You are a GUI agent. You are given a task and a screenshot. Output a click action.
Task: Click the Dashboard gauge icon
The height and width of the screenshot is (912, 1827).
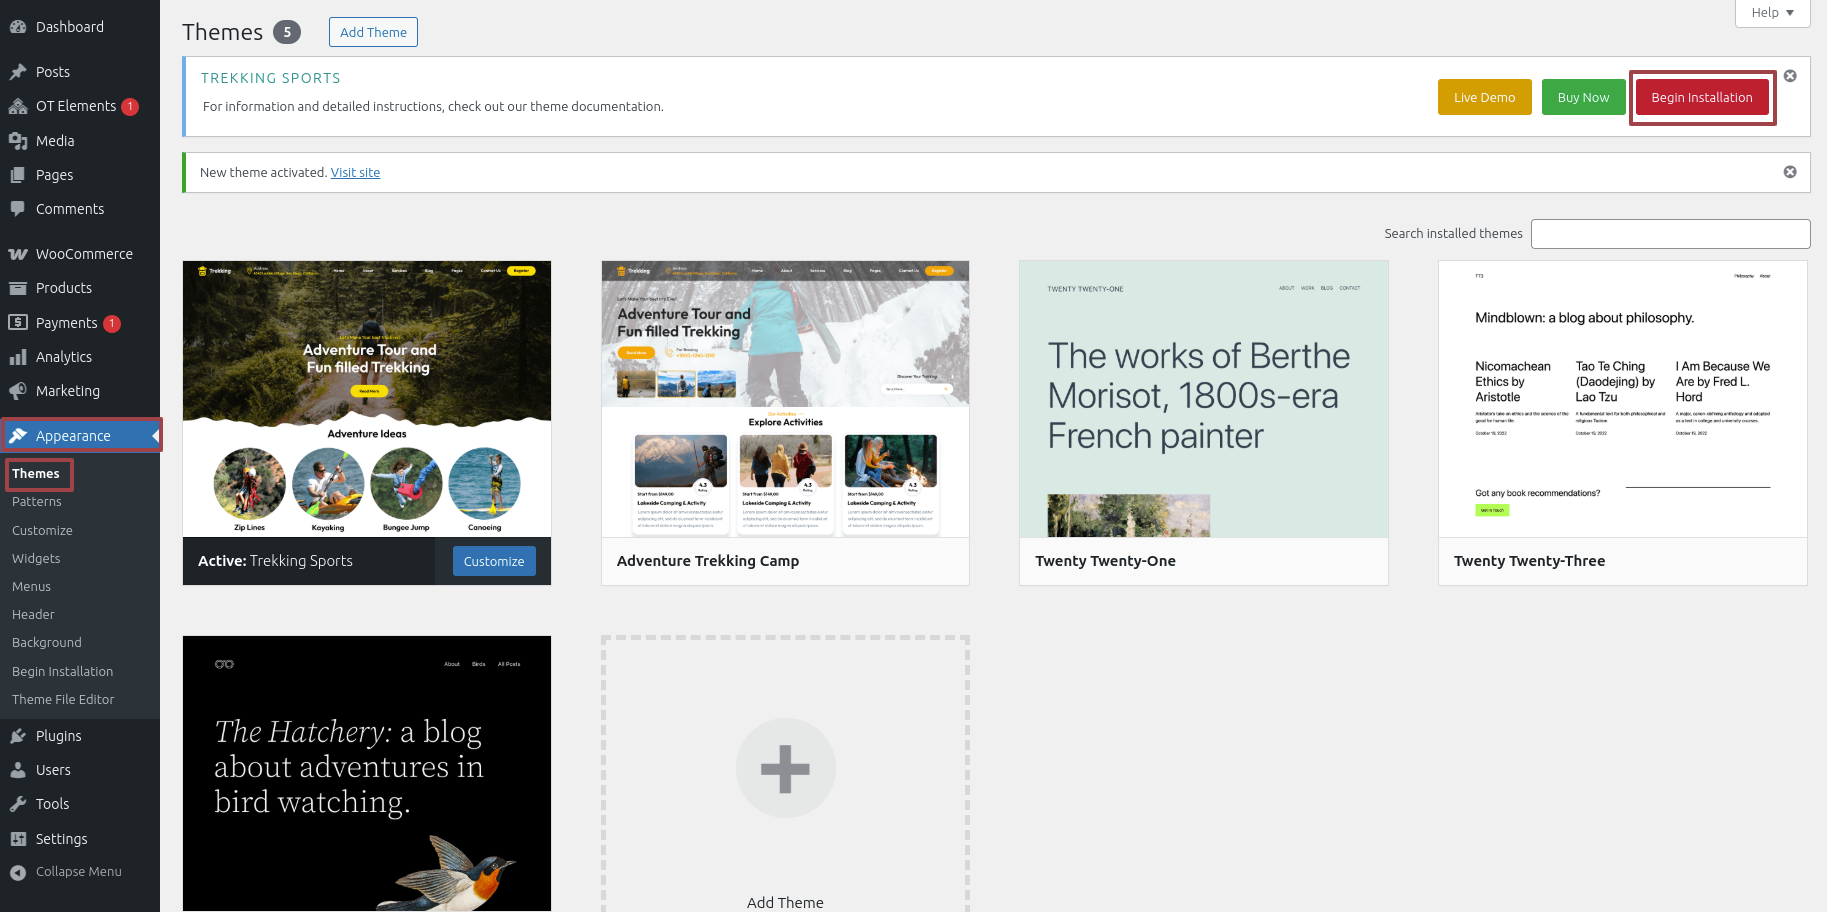point(18,27)
